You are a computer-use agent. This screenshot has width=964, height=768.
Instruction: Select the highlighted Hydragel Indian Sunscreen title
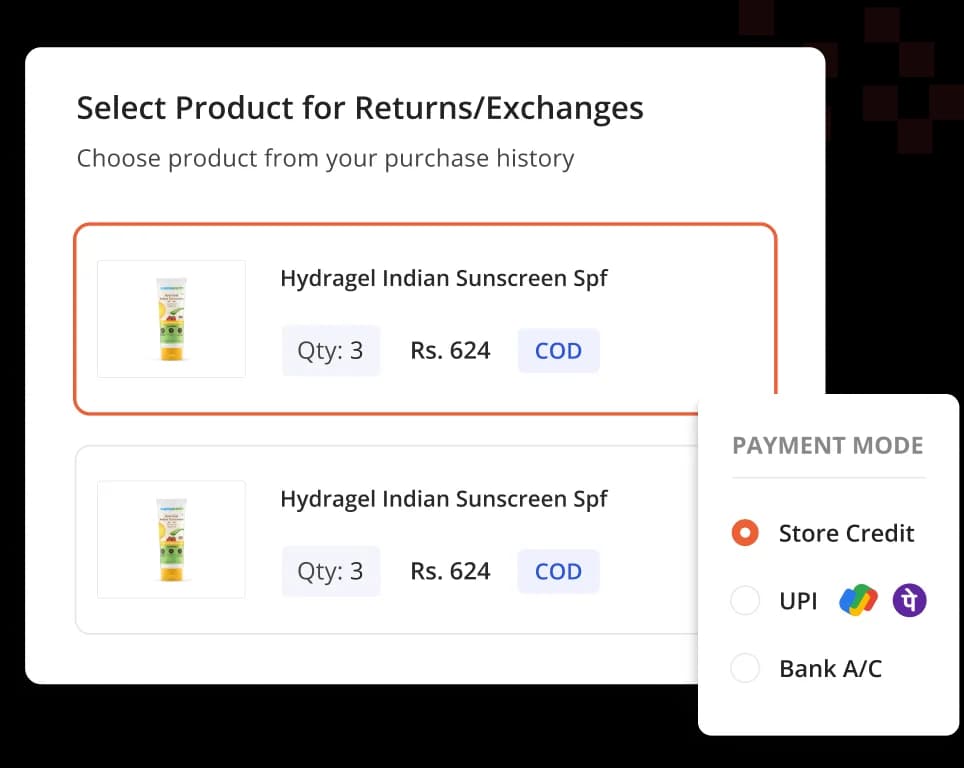444,279
